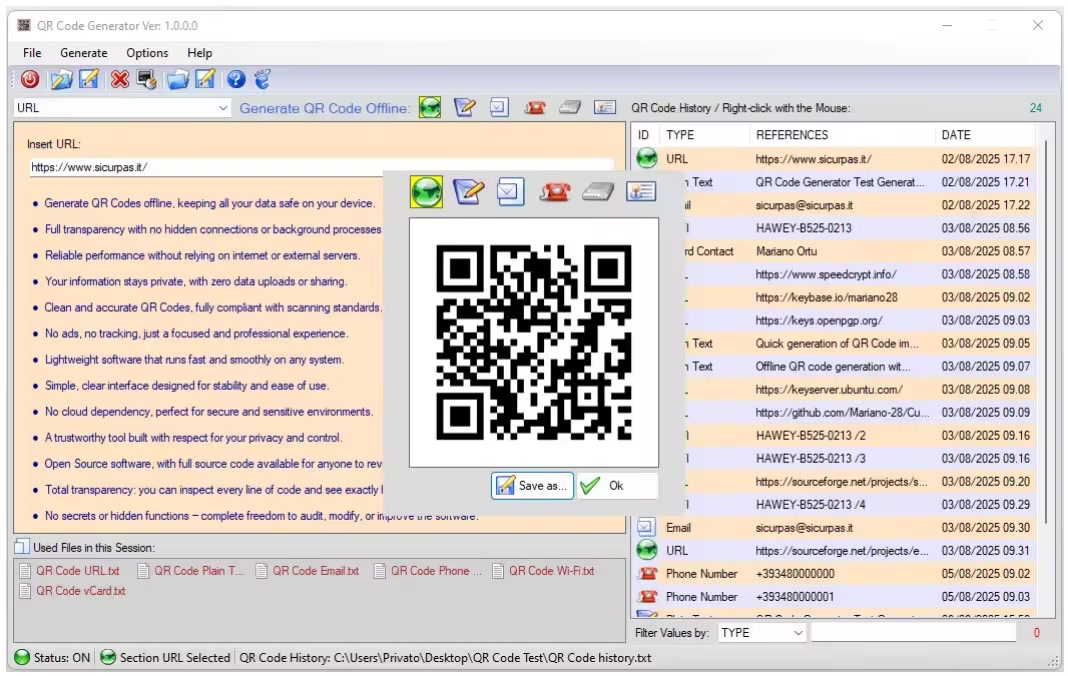This screenshot has height=676, width=1068.
Task: Click gray Wi-Fi router icon in Generate QR Code Offline row
Action: pyautogui.click(x=569, y=107)
